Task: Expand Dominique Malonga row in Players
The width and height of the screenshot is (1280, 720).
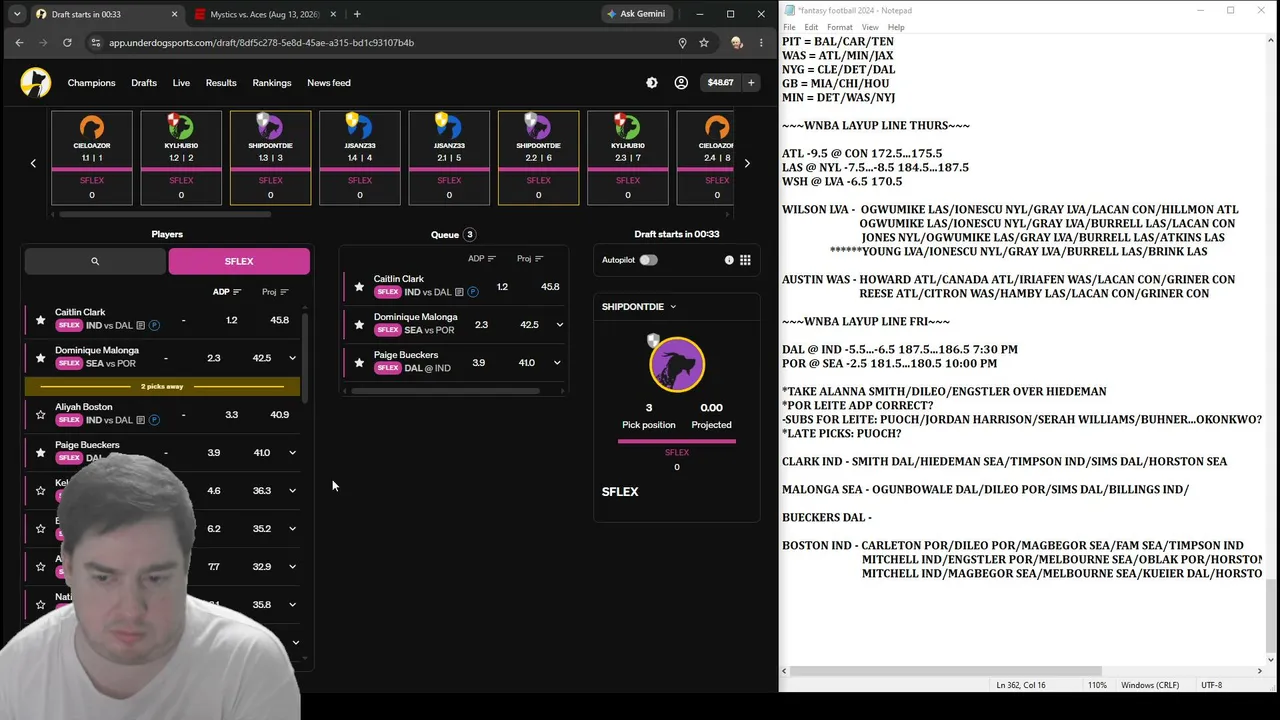Action: (x=292, y=358)
